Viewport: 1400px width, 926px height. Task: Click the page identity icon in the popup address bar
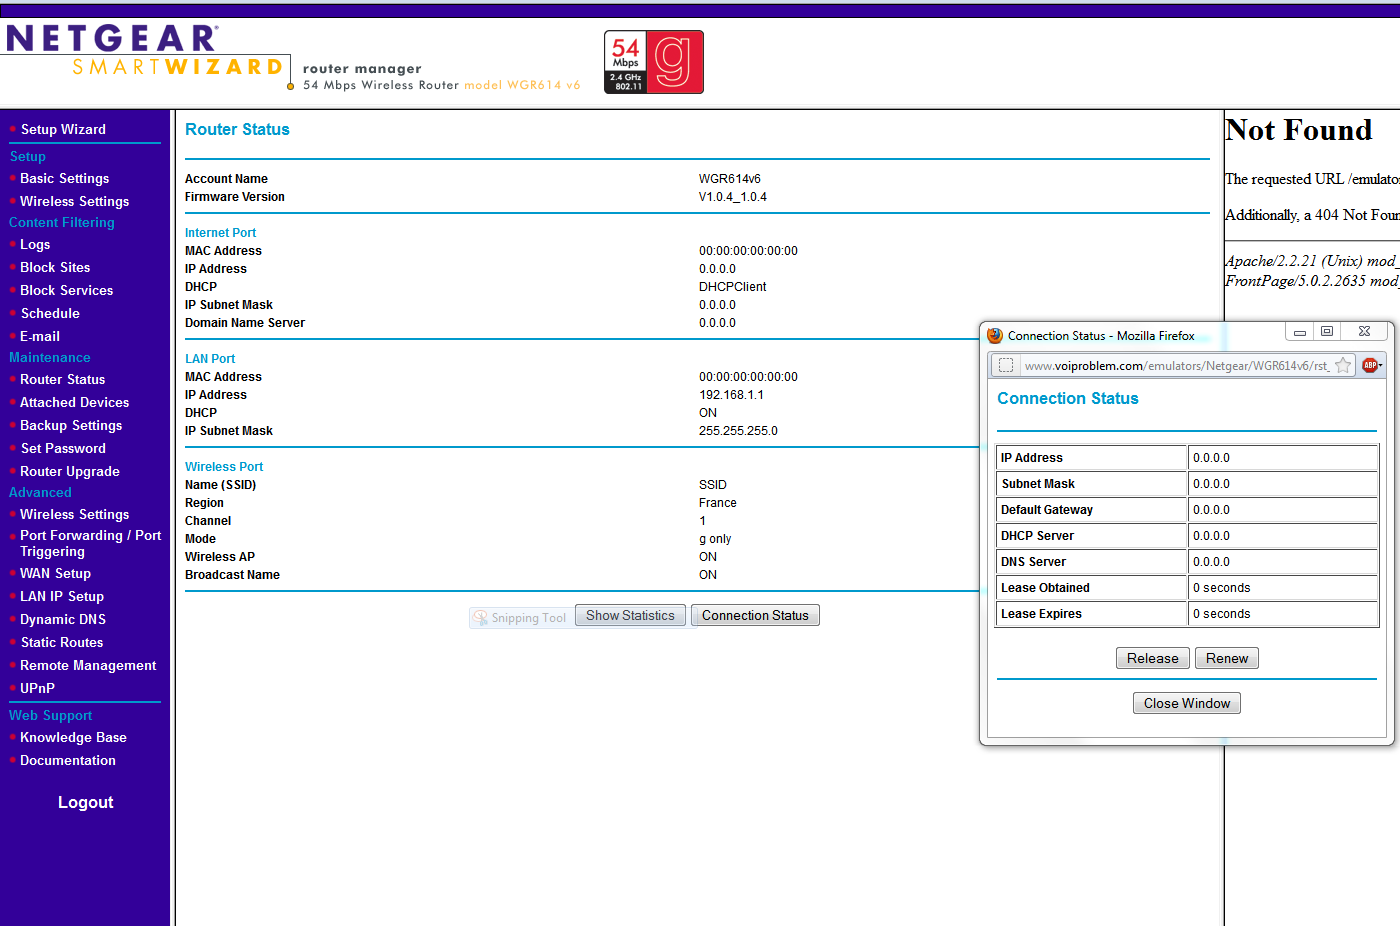pyautogui.click(x=1006, y=366)
